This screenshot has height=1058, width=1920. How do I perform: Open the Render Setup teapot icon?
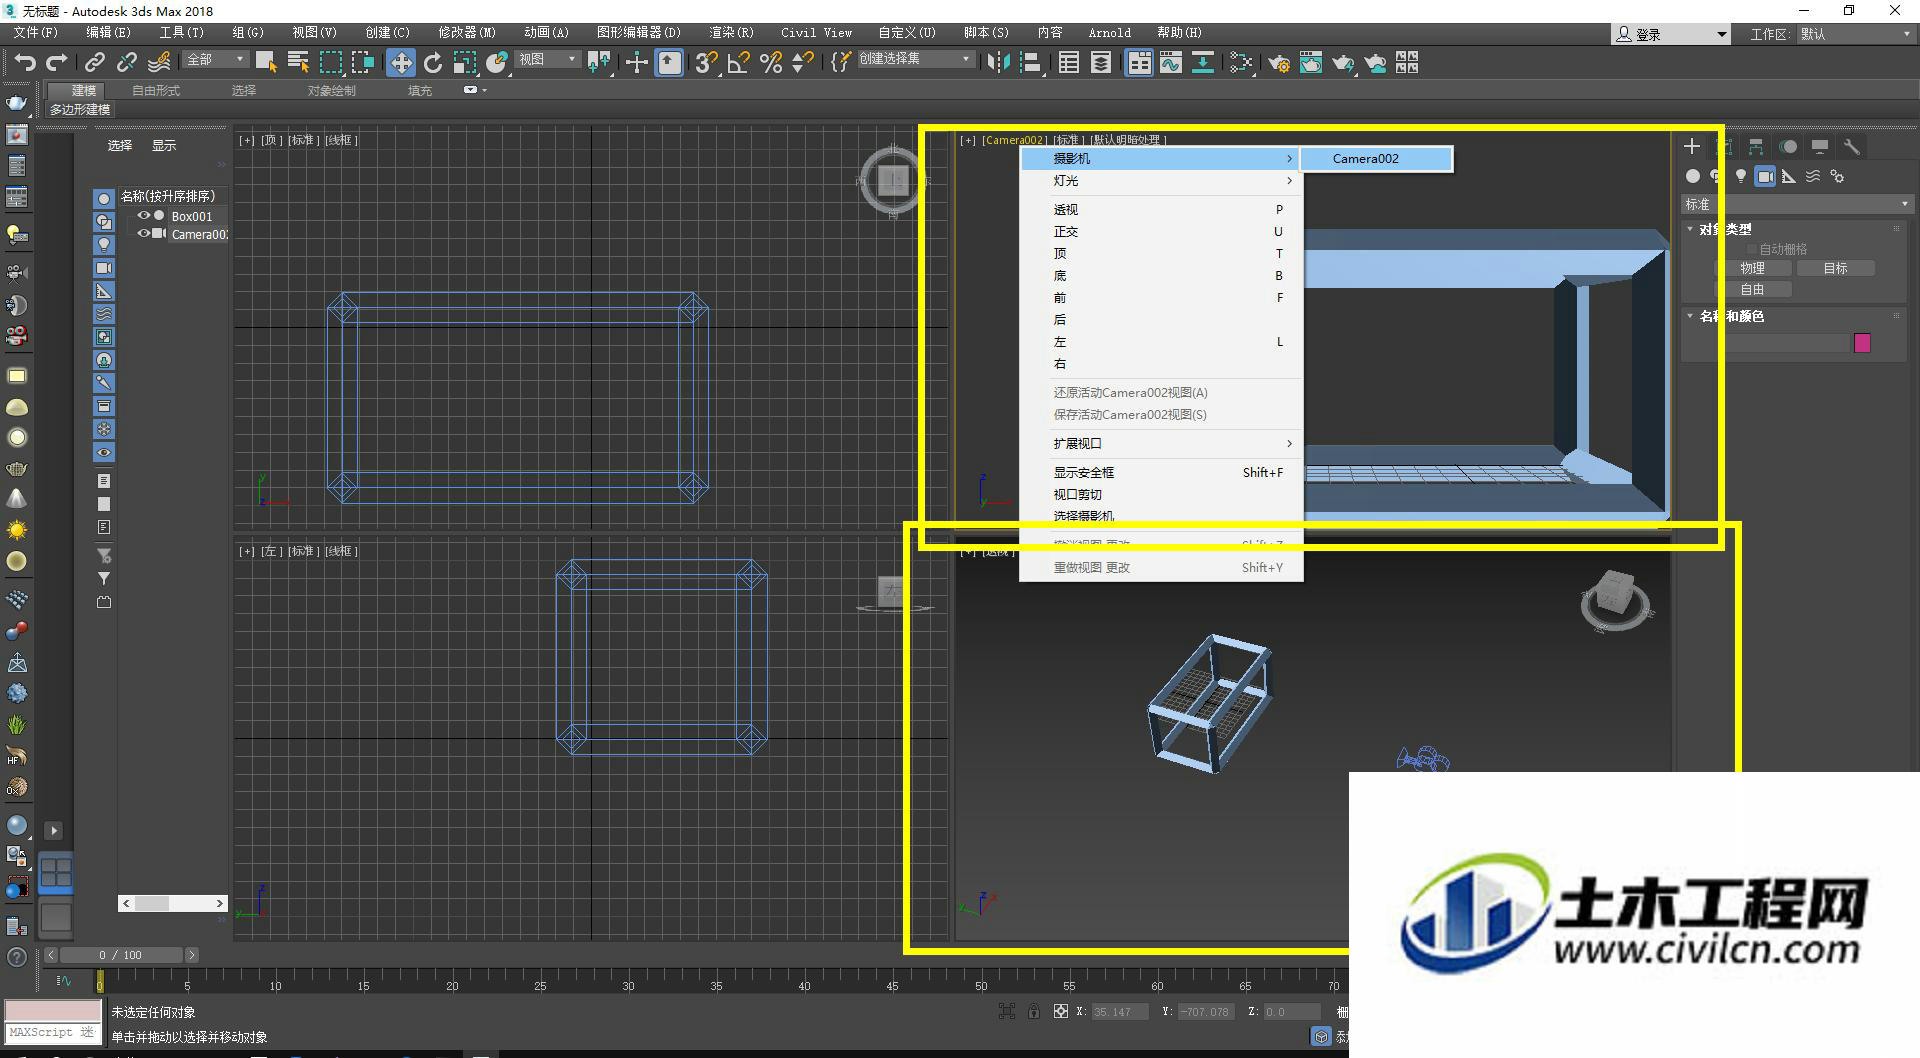coord(1279,62)
